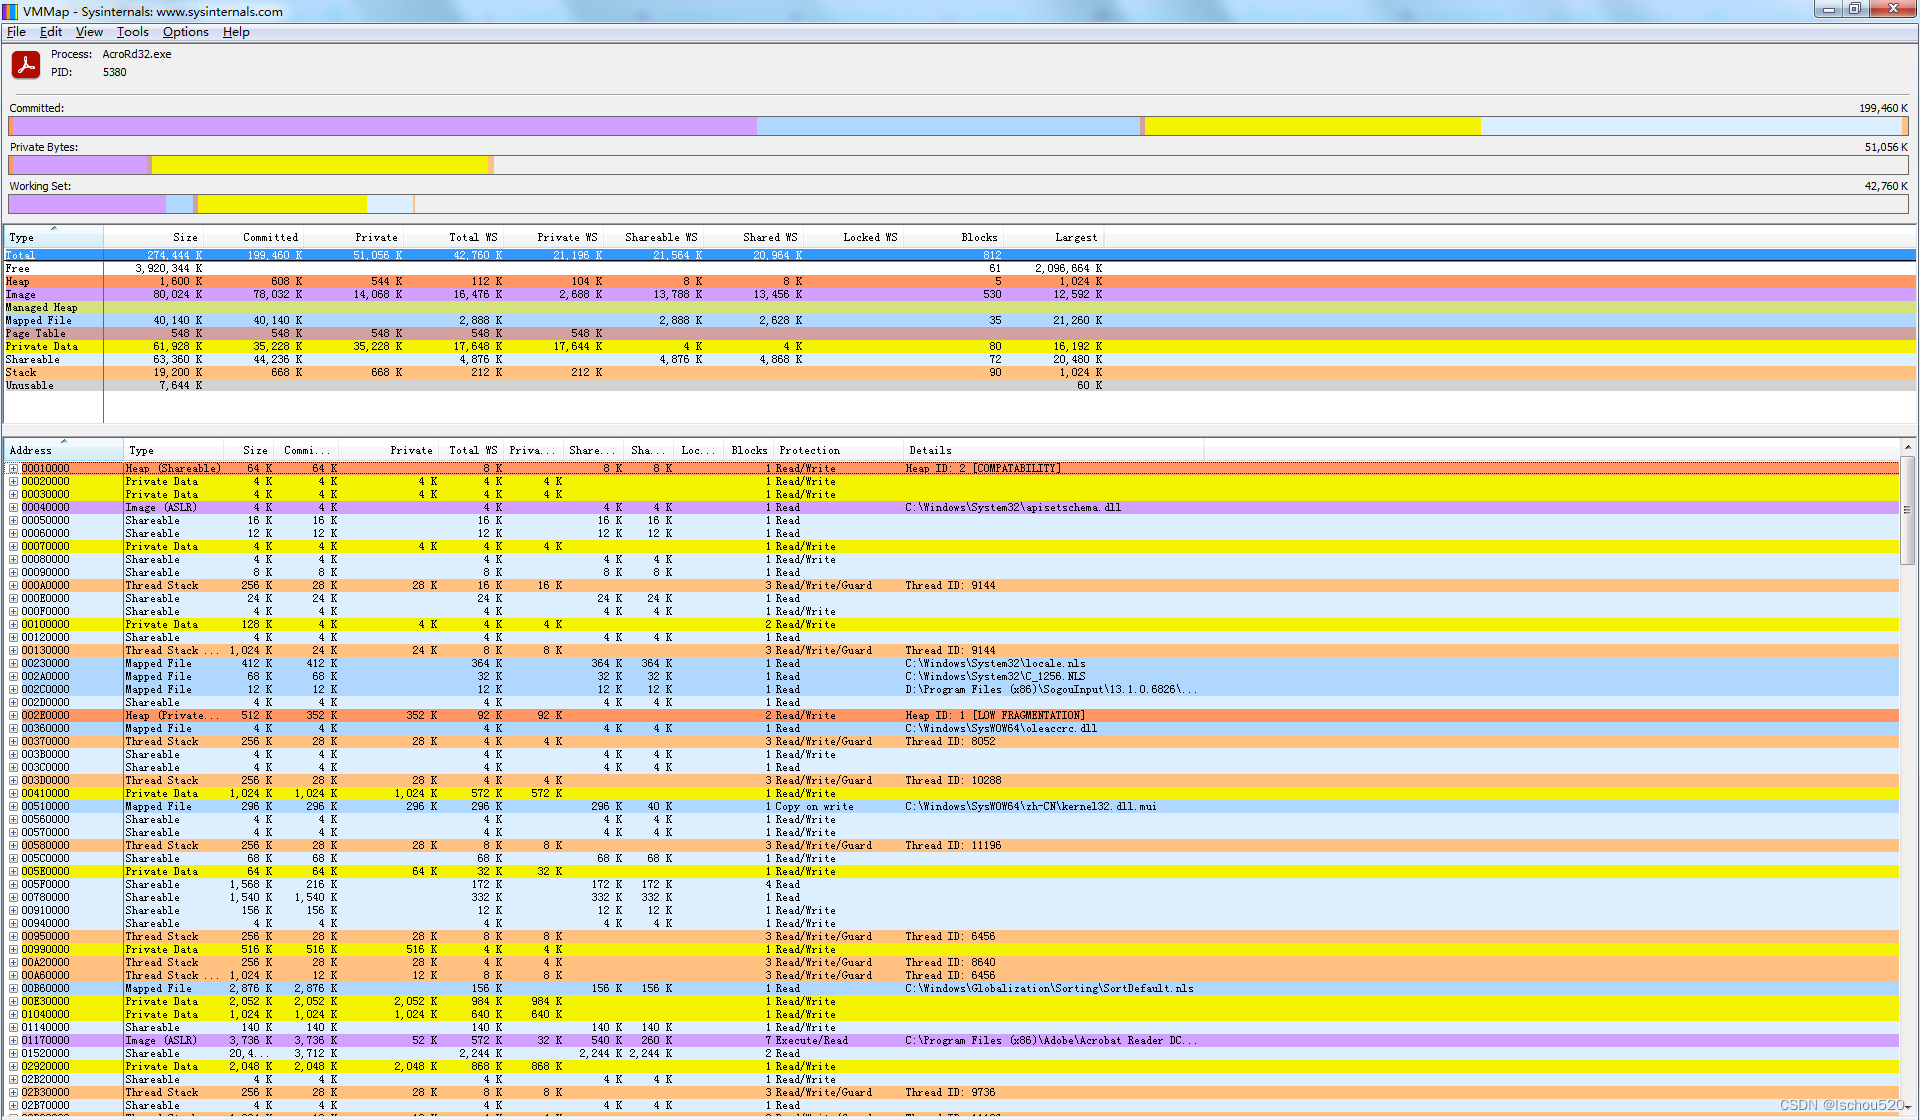1920x1120 pixels.
Task: Sort details list by Protection column
Action: point(838,450)
